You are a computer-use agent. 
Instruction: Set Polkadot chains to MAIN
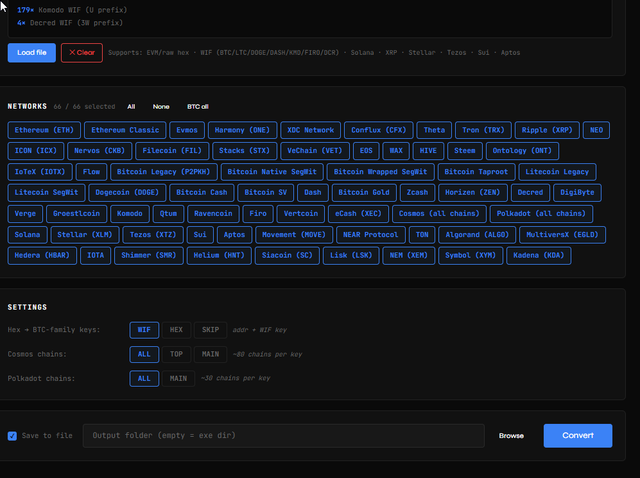[178, 378]
